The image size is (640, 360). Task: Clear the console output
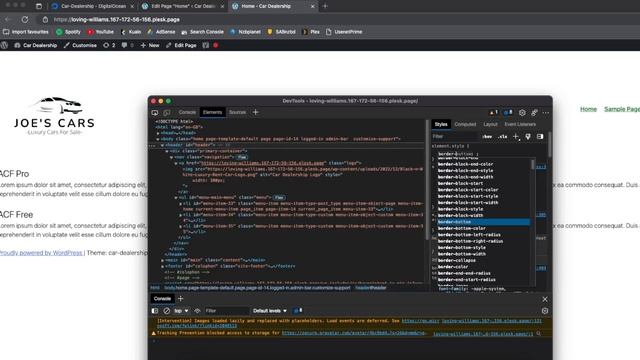[x=167, y=311]
